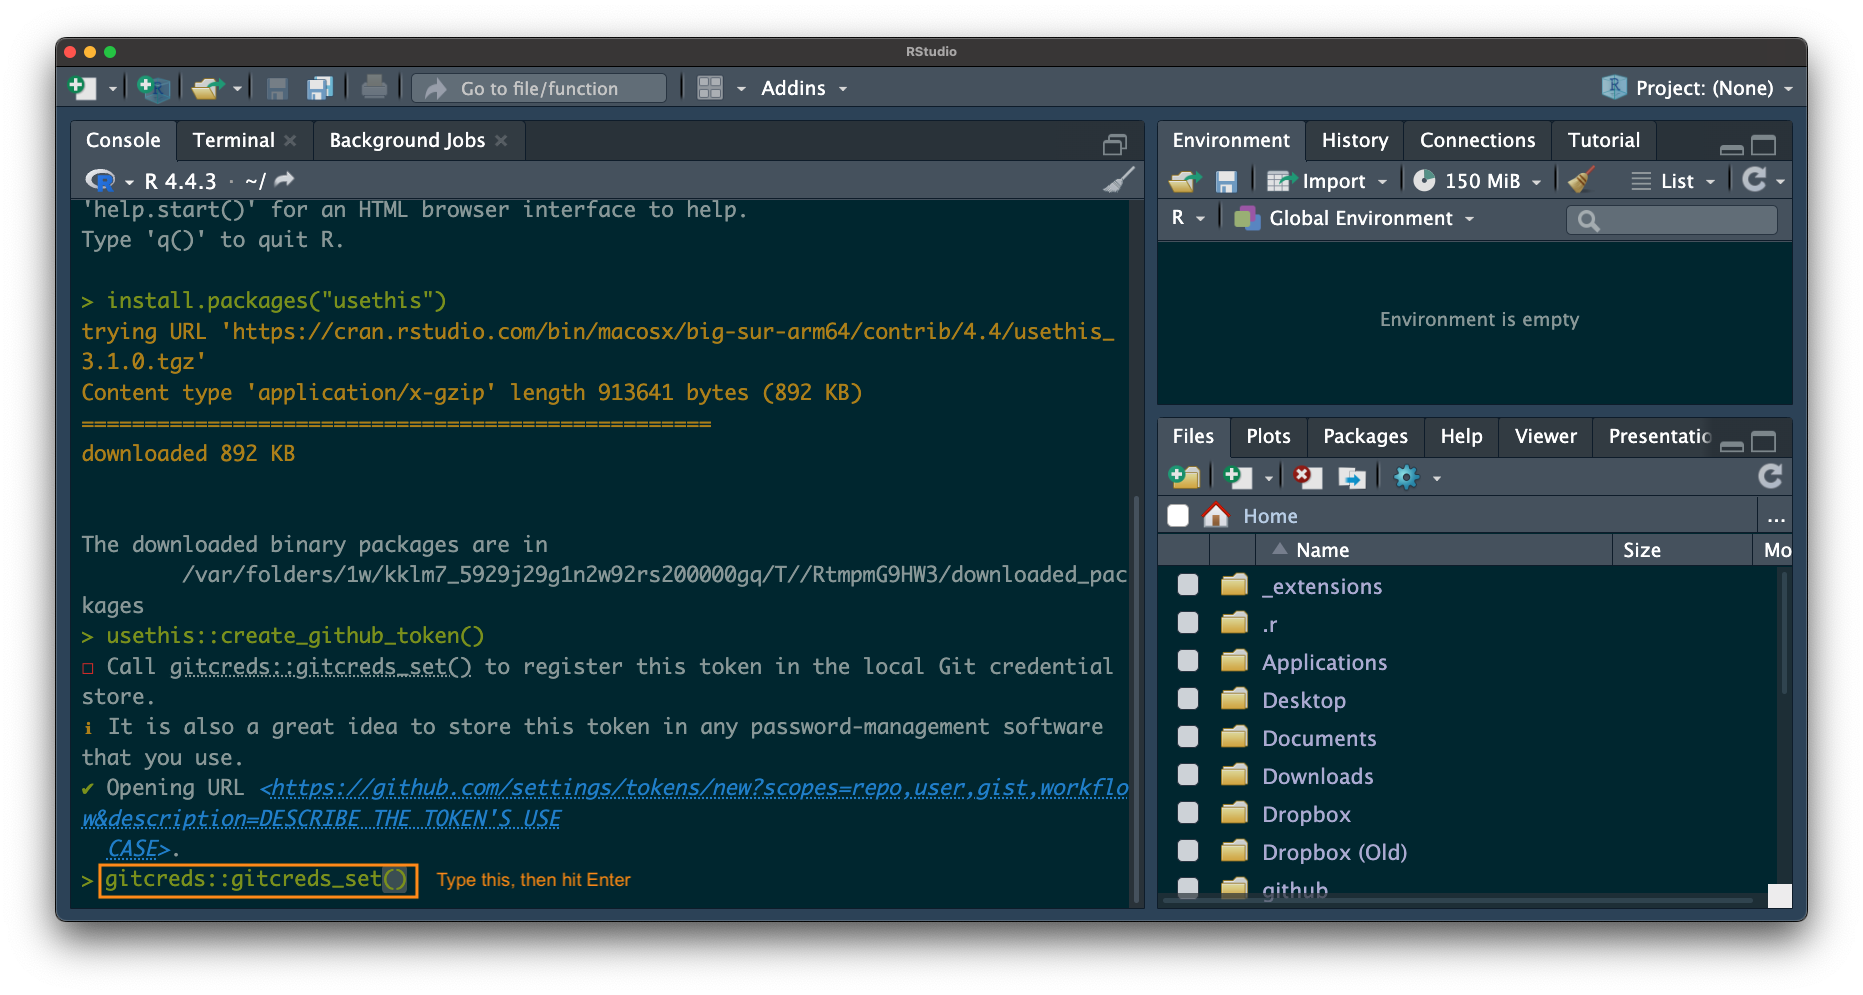
Task: Click the Go to file/function search field
Action: click(x=540, y=88)
